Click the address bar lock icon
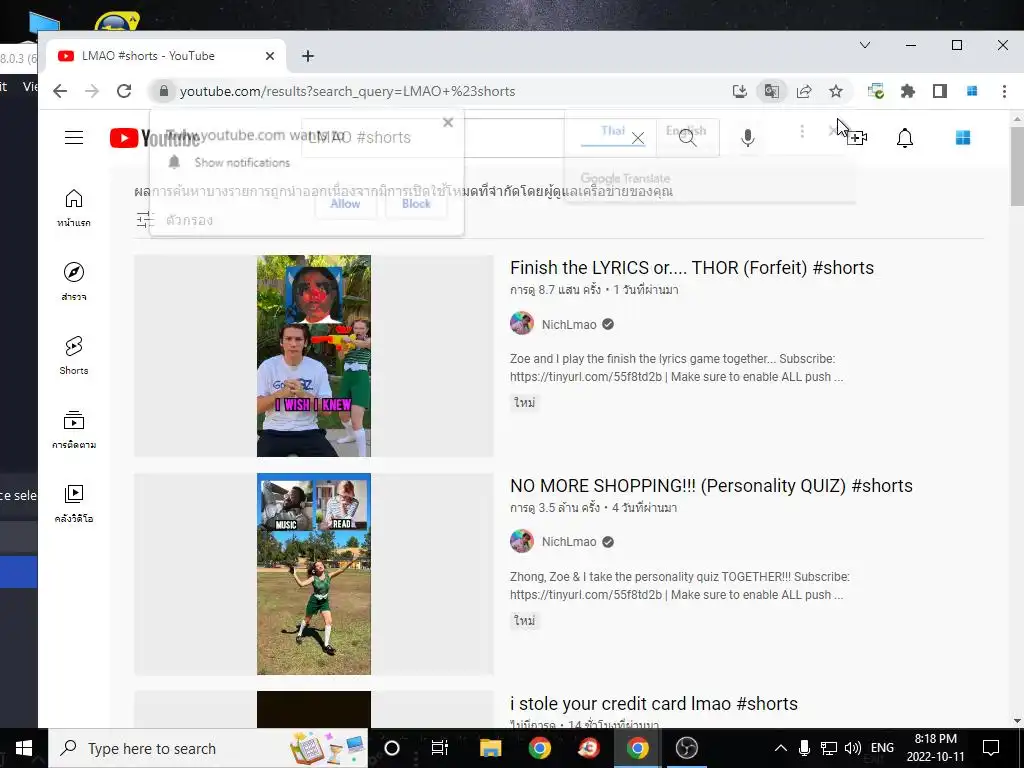Screen dimensions: 1024x768 click(165, 91)
